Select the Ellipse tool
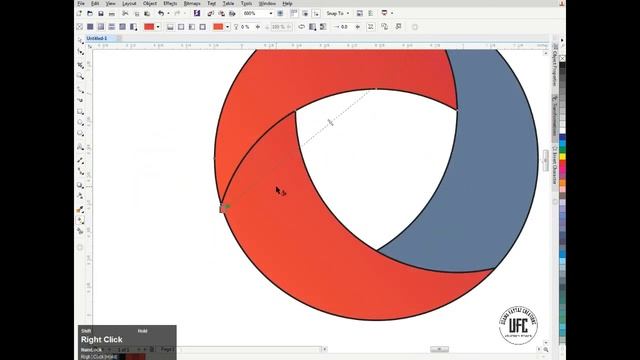 (80, 122)
